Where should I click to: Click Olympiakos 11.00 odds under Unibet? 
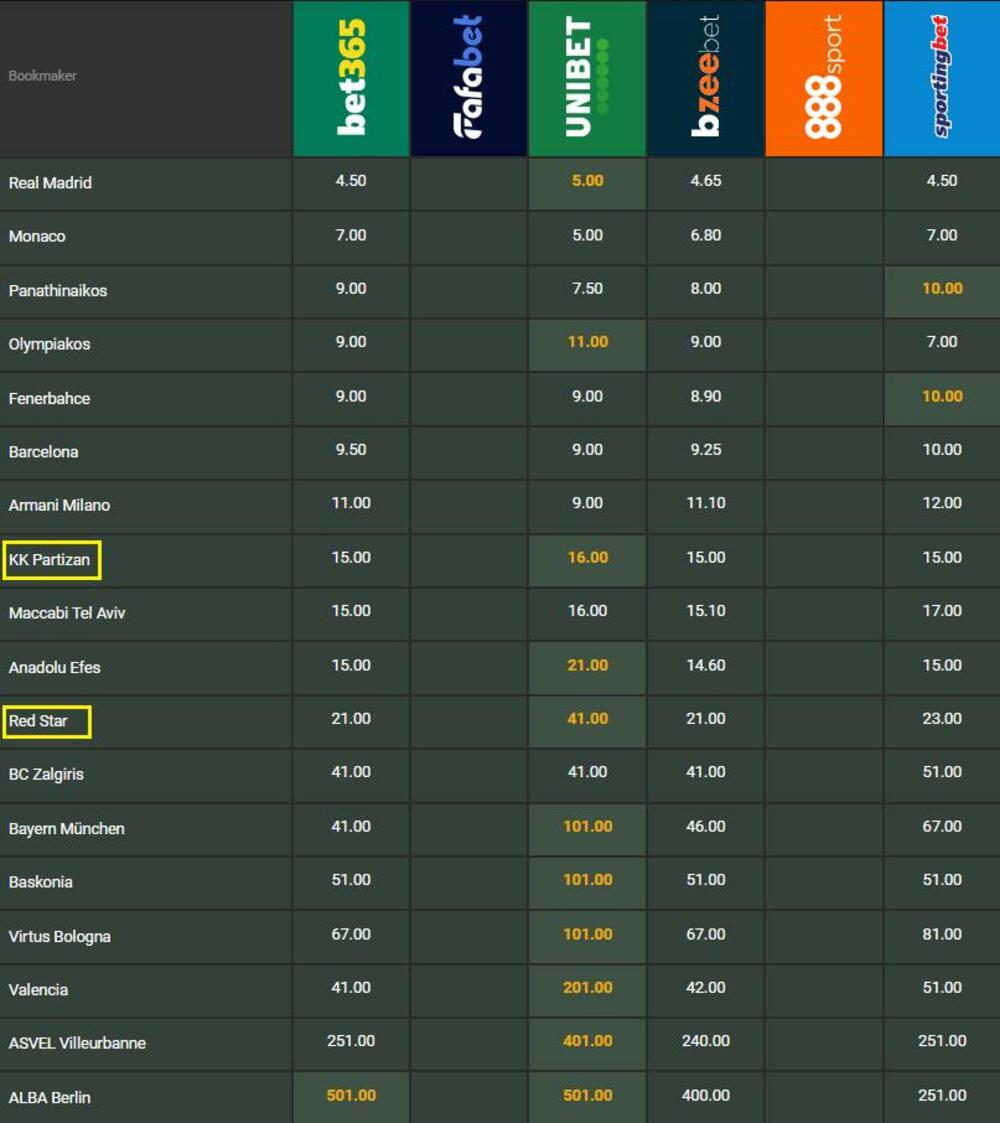[x=587, y=342]
